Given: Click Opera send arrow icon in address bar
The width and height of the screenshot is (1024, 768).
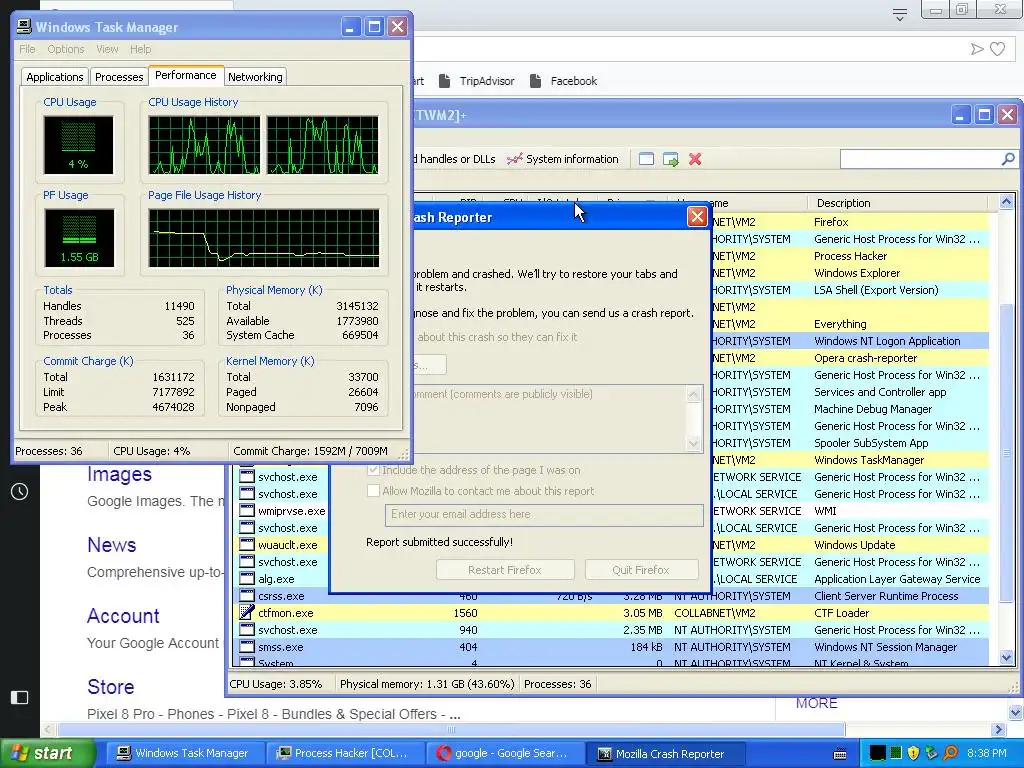Looking at the screenshot, I should [x=976, y=49].
